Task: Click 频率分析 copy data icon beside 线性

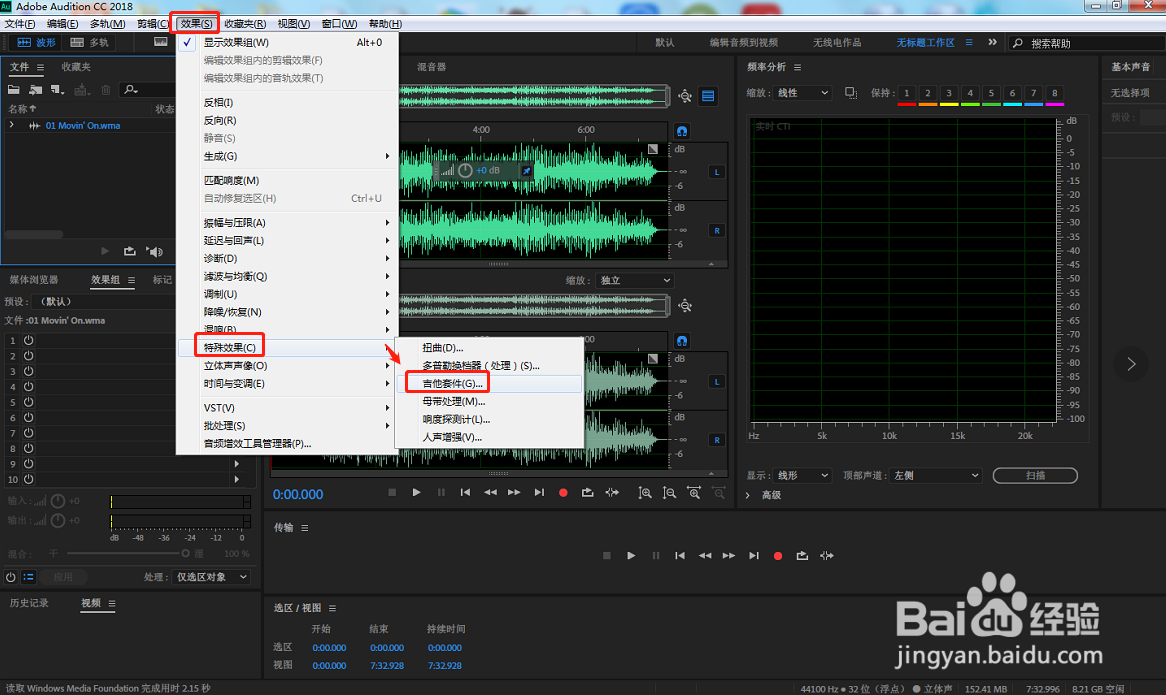Action: pos(851,93)
